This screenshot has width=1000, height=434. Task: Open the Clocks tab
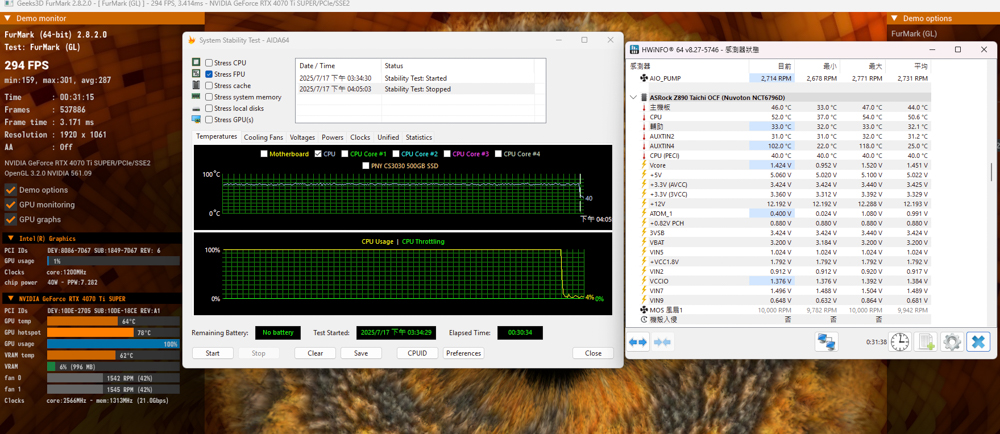tap(360, 137)
